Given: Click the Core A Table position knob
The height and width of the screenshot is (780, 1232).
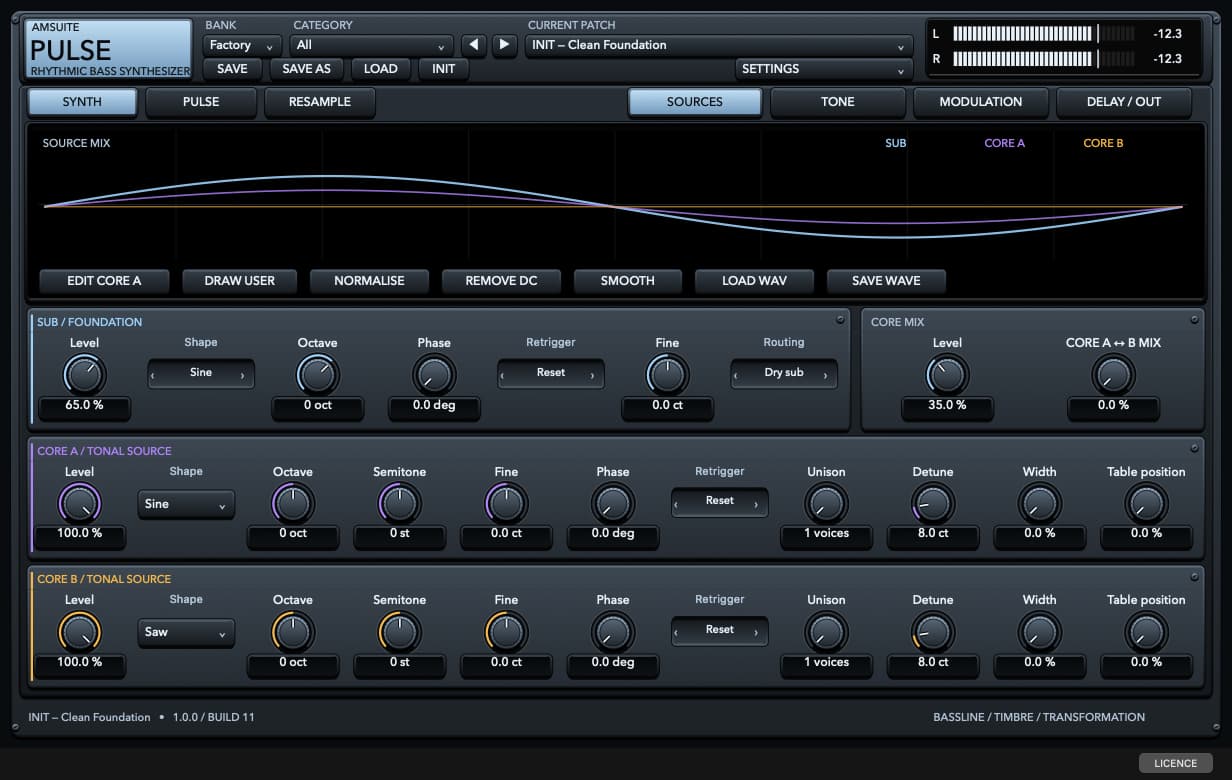Looking at the screenshot, I should pos(1146,503).
